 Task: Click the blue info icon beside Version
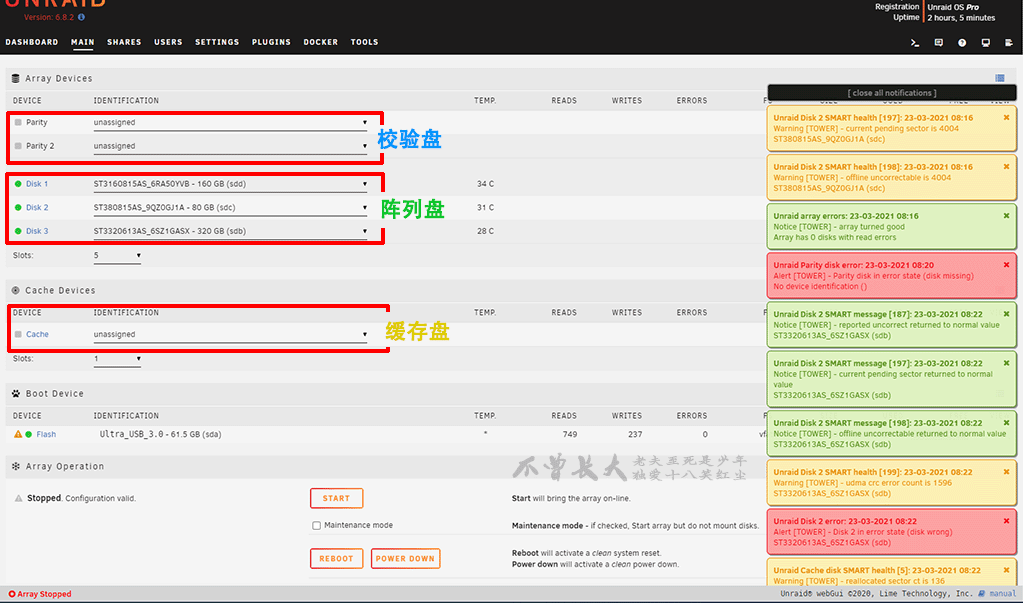[x=82, y=17]
